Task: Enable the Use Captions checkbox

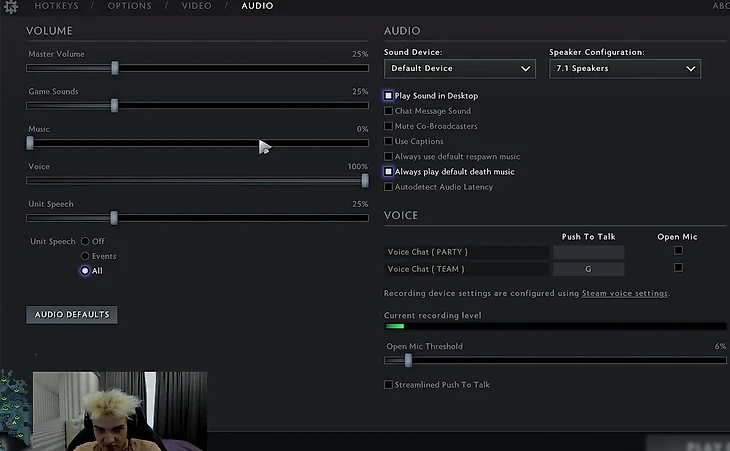Action: tap(389, 142)
